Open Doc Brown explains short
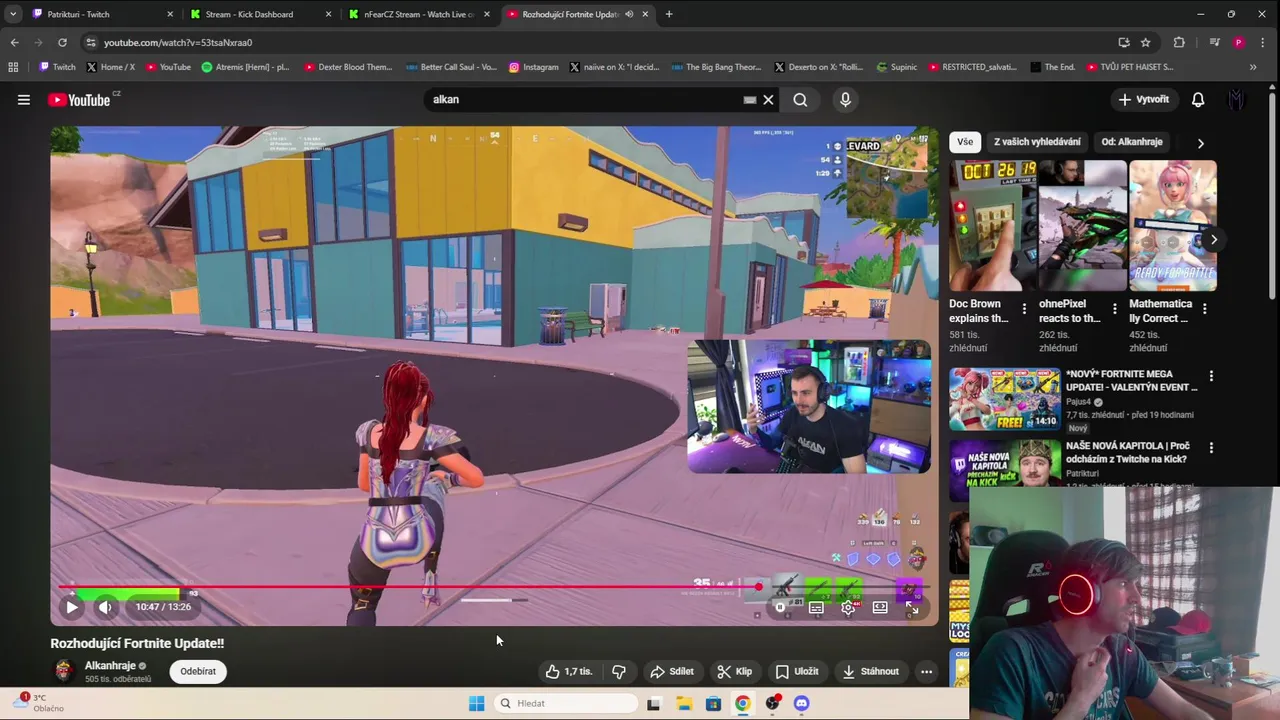This screenshot has width=1280, height=720. coord(992,226)
